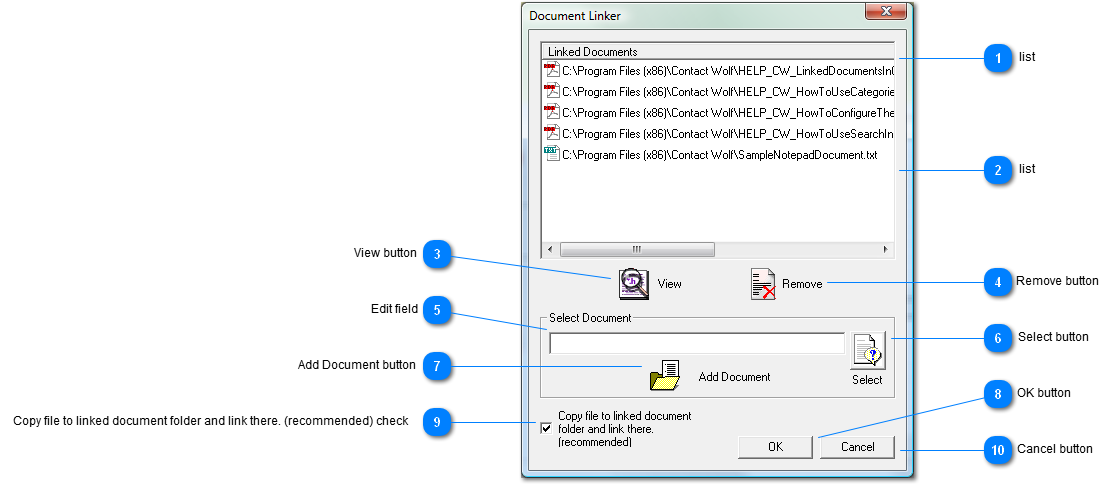
Task: Click PDF icon of HELP_CW_HowToUseSearchIn row
Action: tap(552, 134)
